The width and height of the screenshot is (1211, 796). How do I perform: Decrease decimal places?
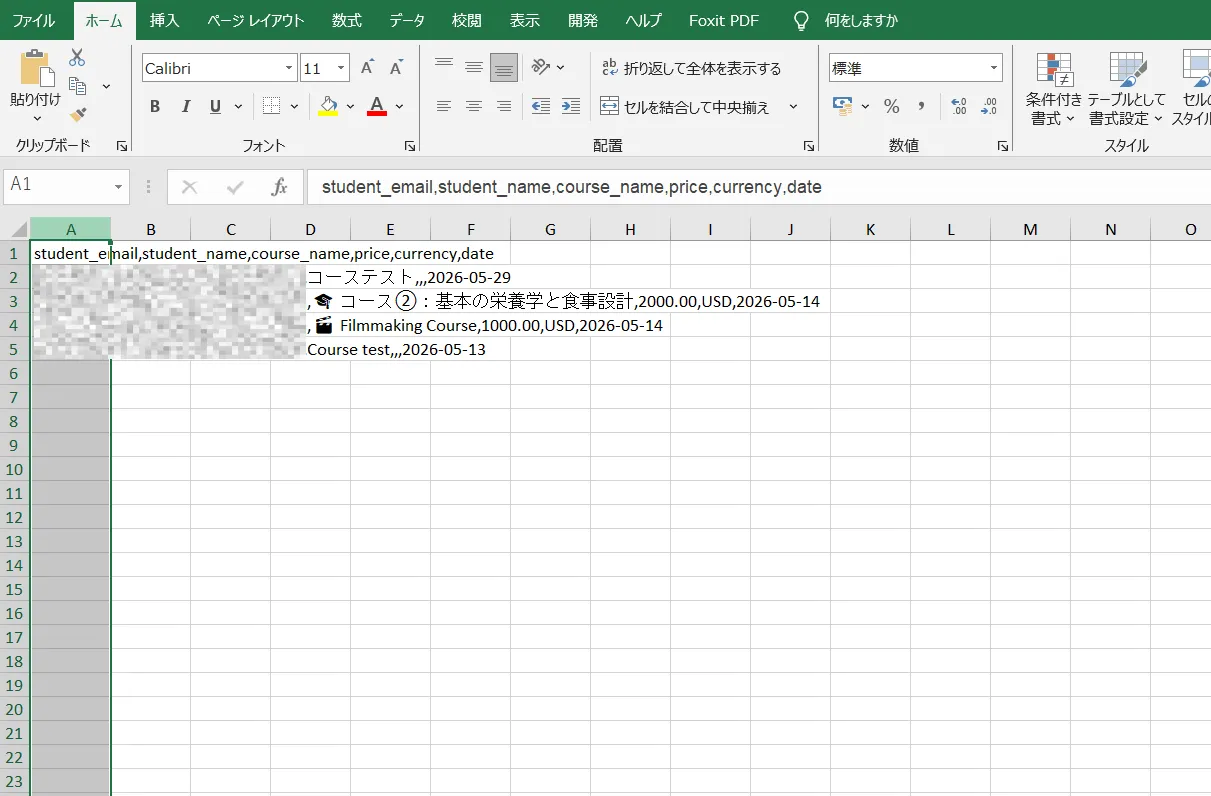[990, 106]
